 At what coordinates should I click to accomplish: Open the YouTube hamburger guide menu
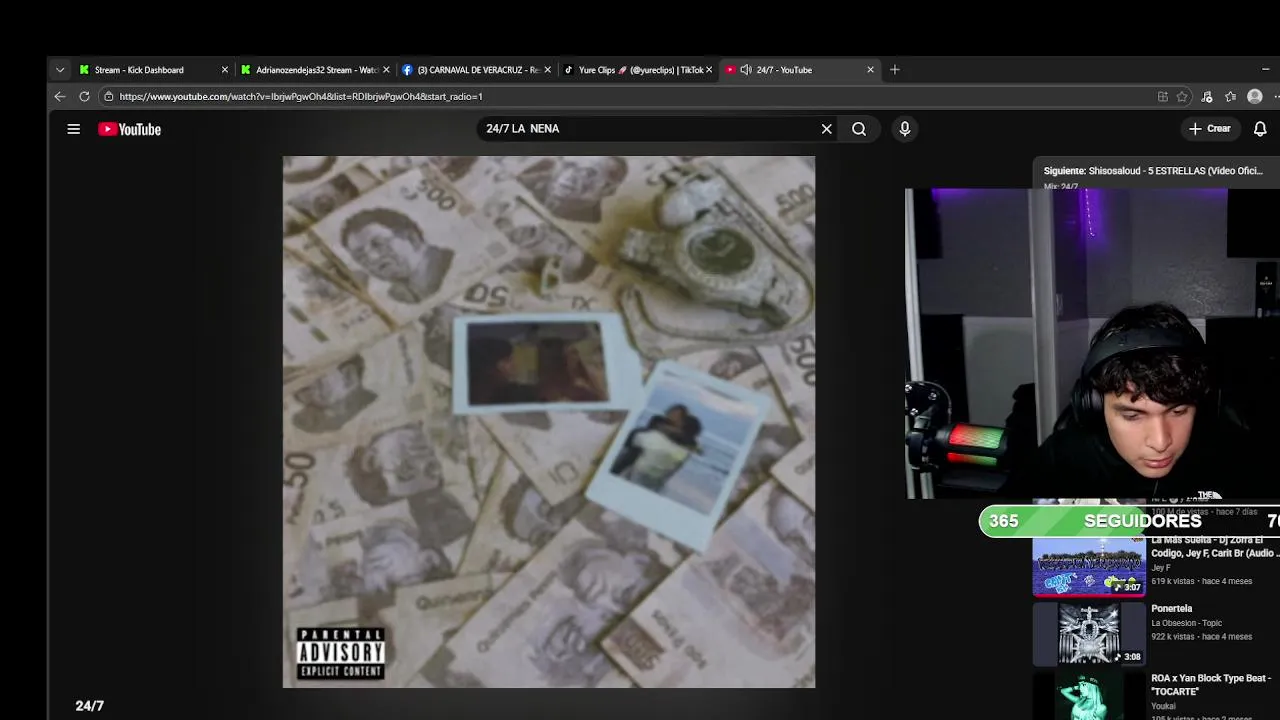(x=73, y=129)
